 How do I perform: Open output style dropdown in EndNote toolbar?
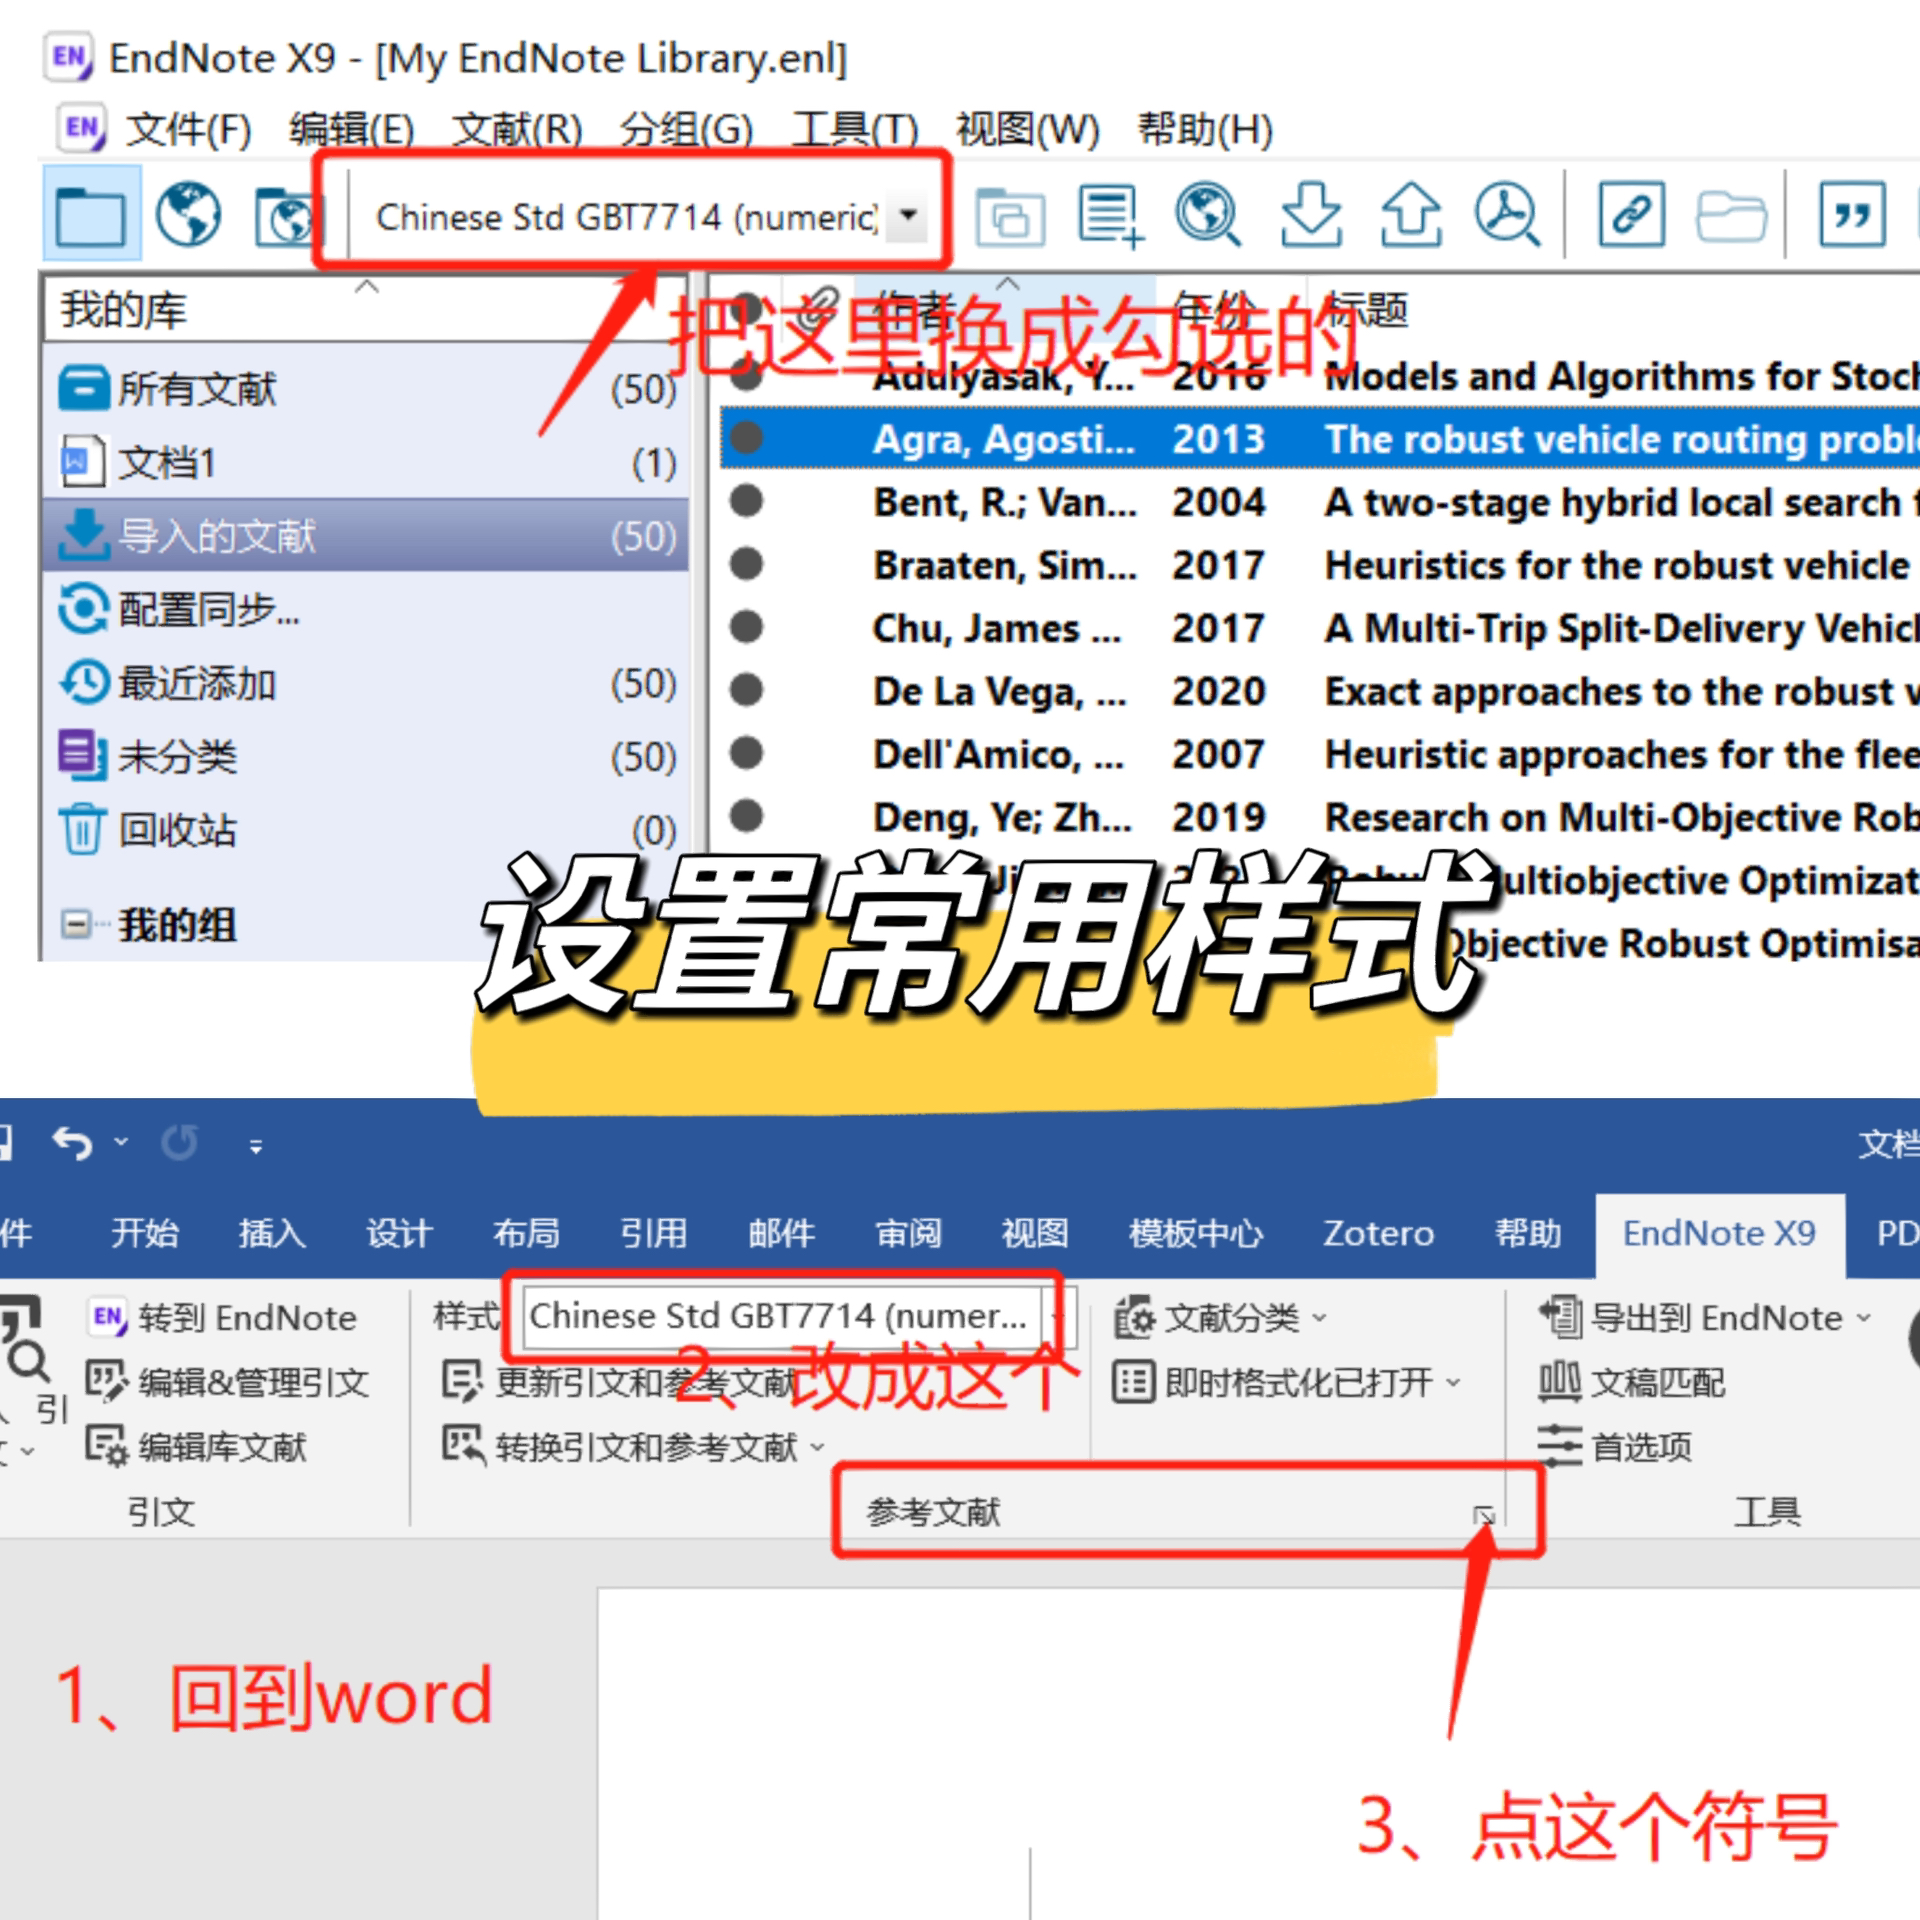(x=909, y=214)
